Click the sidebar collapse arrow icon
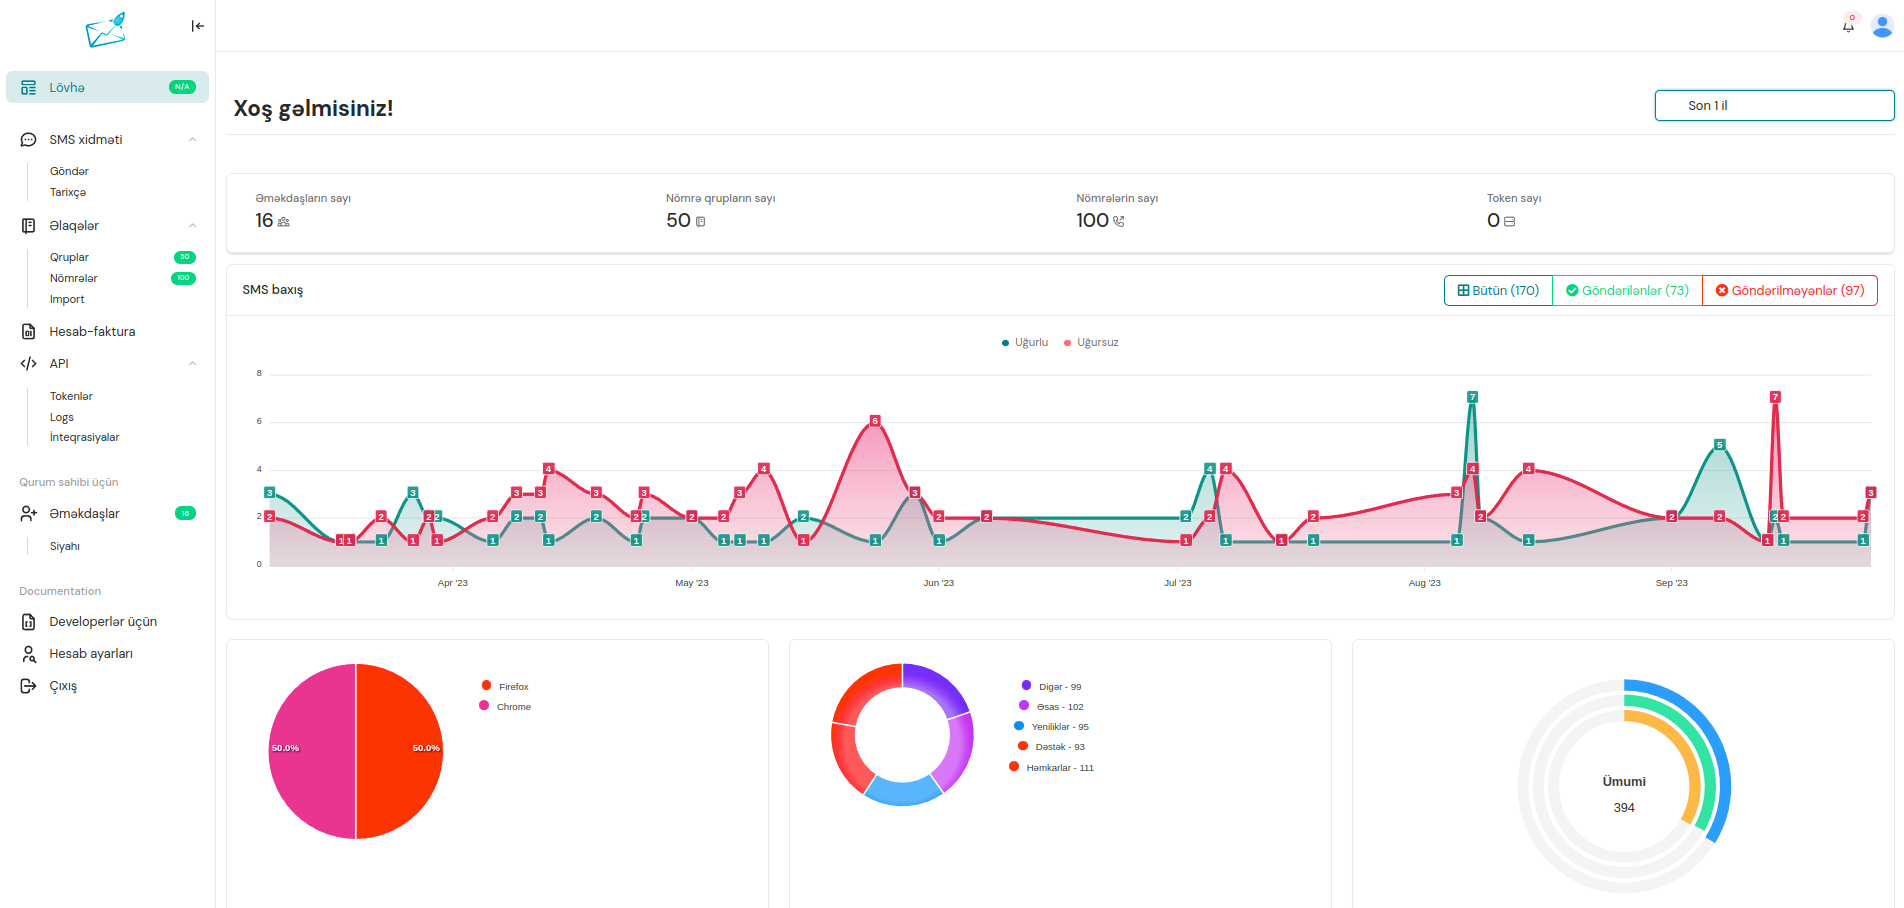The height and width of the screenshot is (908, 1904). coord(197,26)
